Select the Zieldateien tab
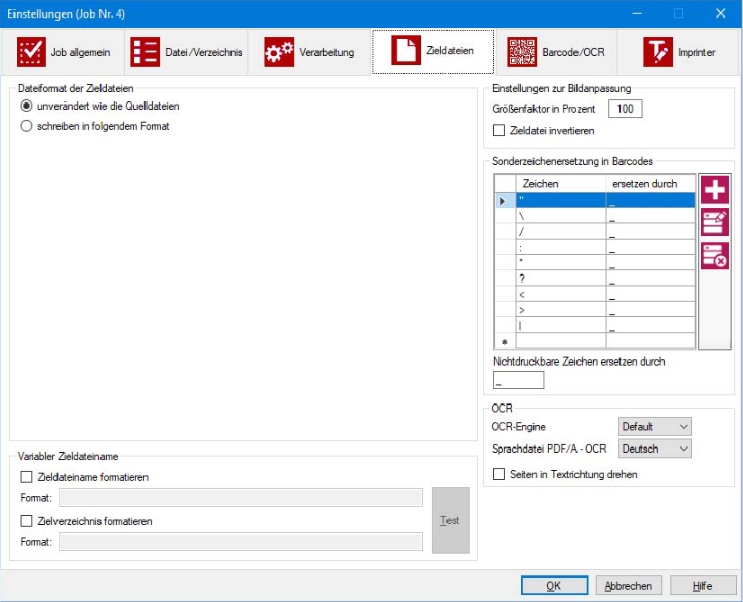 click(433, 51)
